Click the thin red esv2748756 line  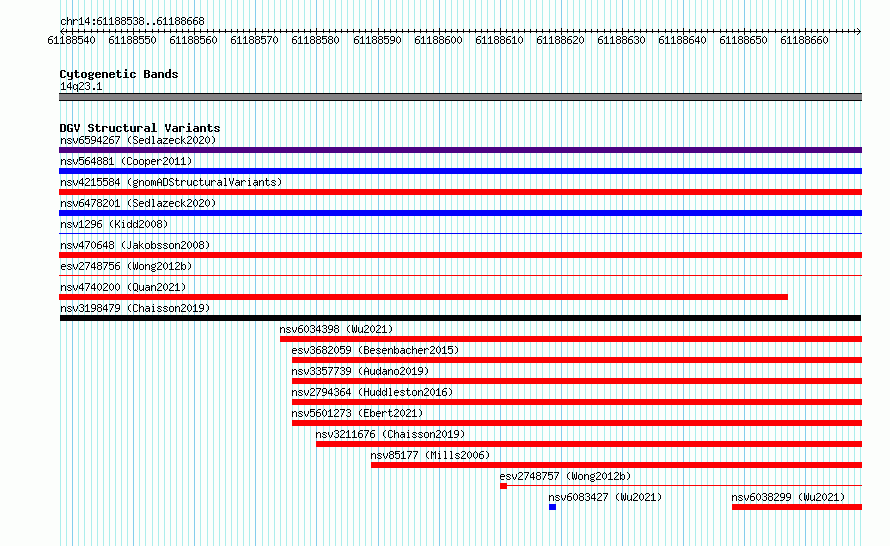[460, 275]
